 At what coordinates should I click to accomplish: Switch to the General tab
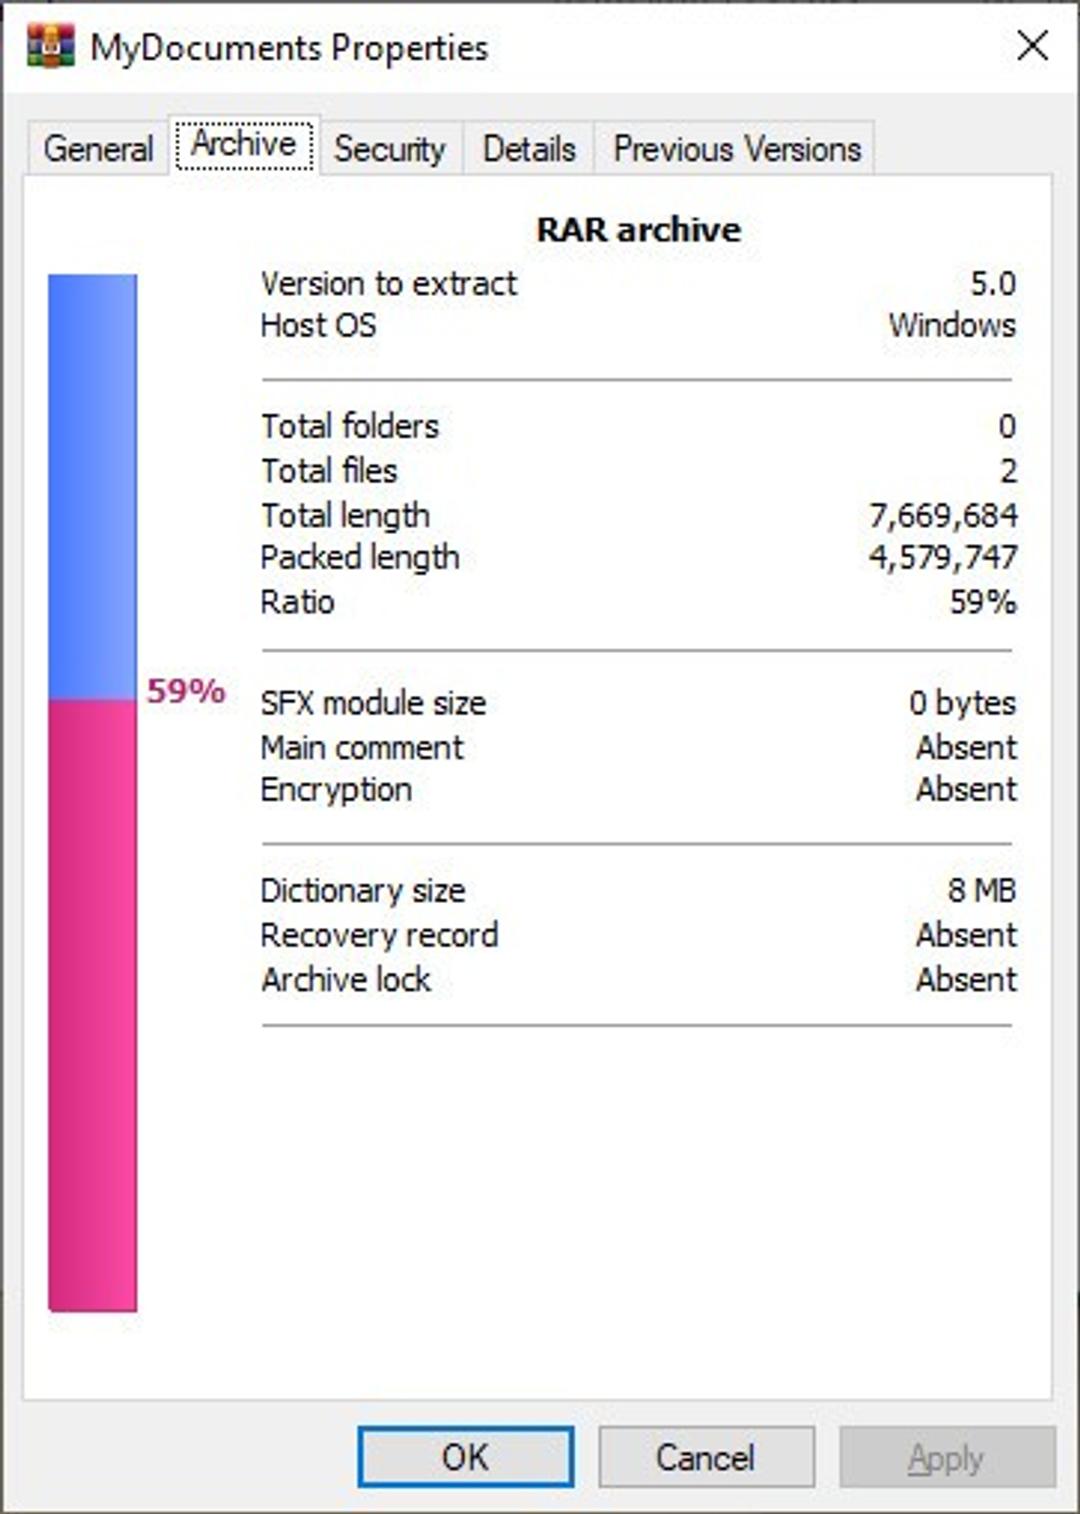98,149
